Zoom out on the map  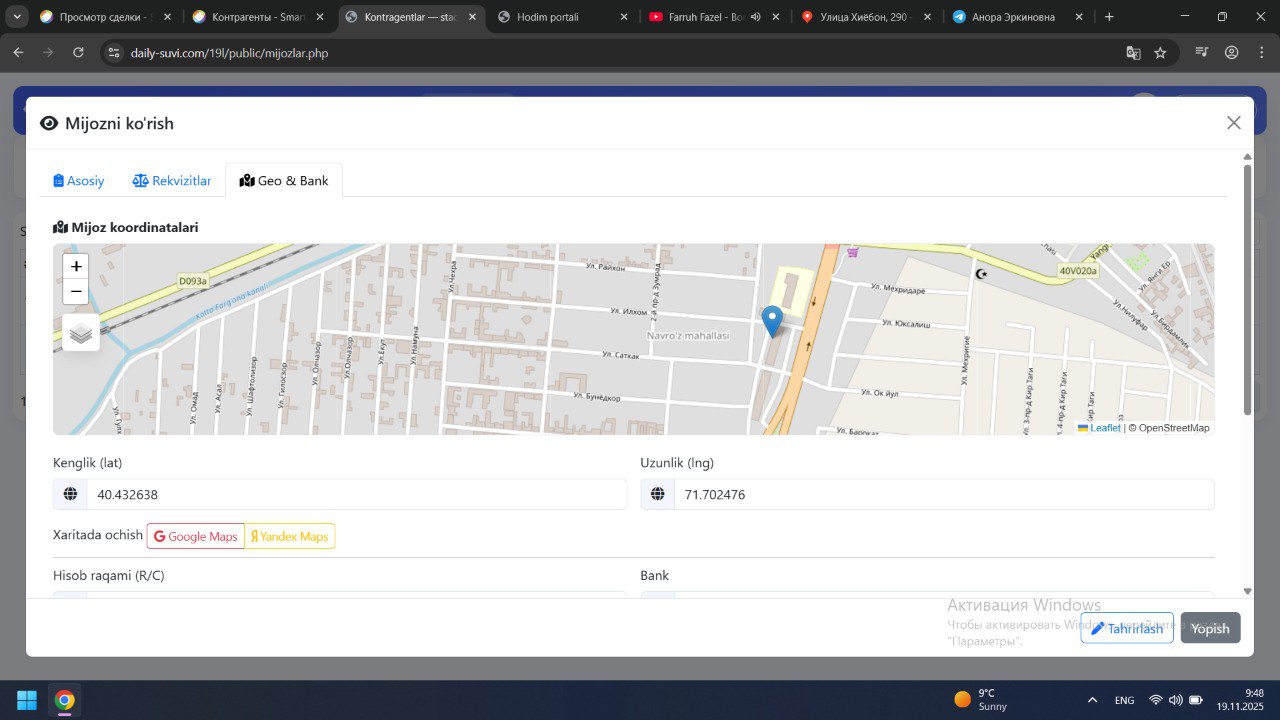coord(76,293)
